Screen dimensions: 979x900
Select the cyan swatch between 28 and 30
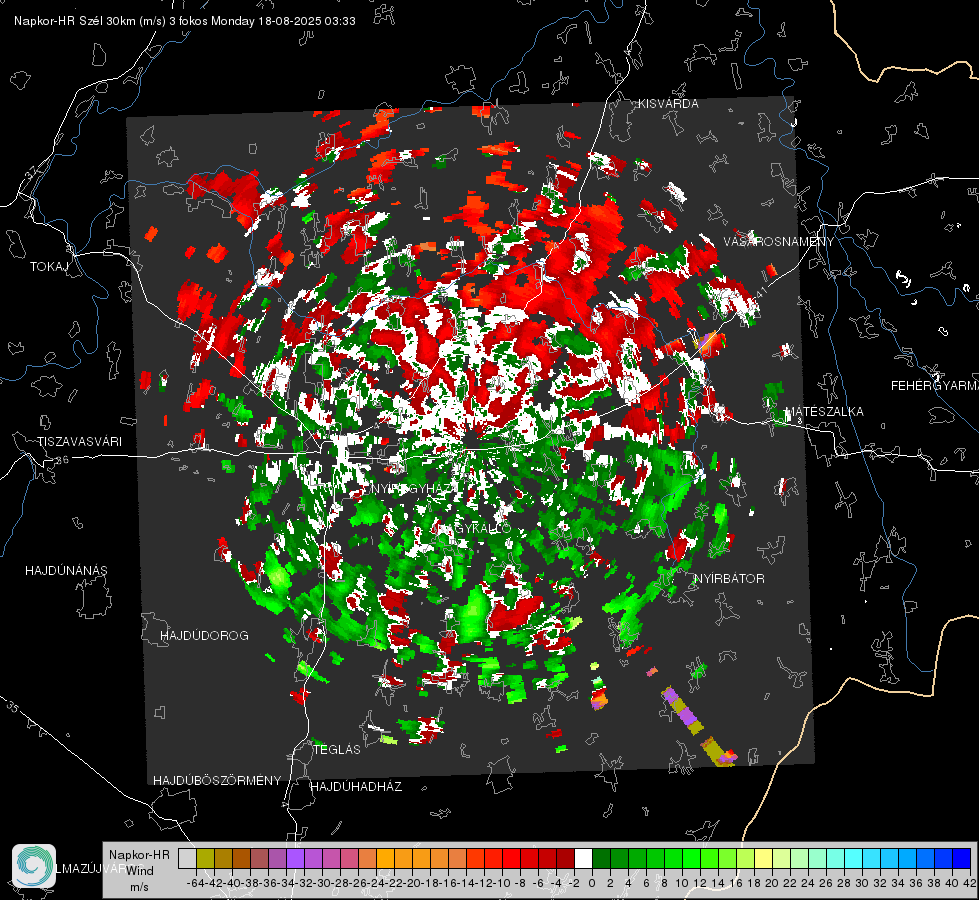(854, 858)
